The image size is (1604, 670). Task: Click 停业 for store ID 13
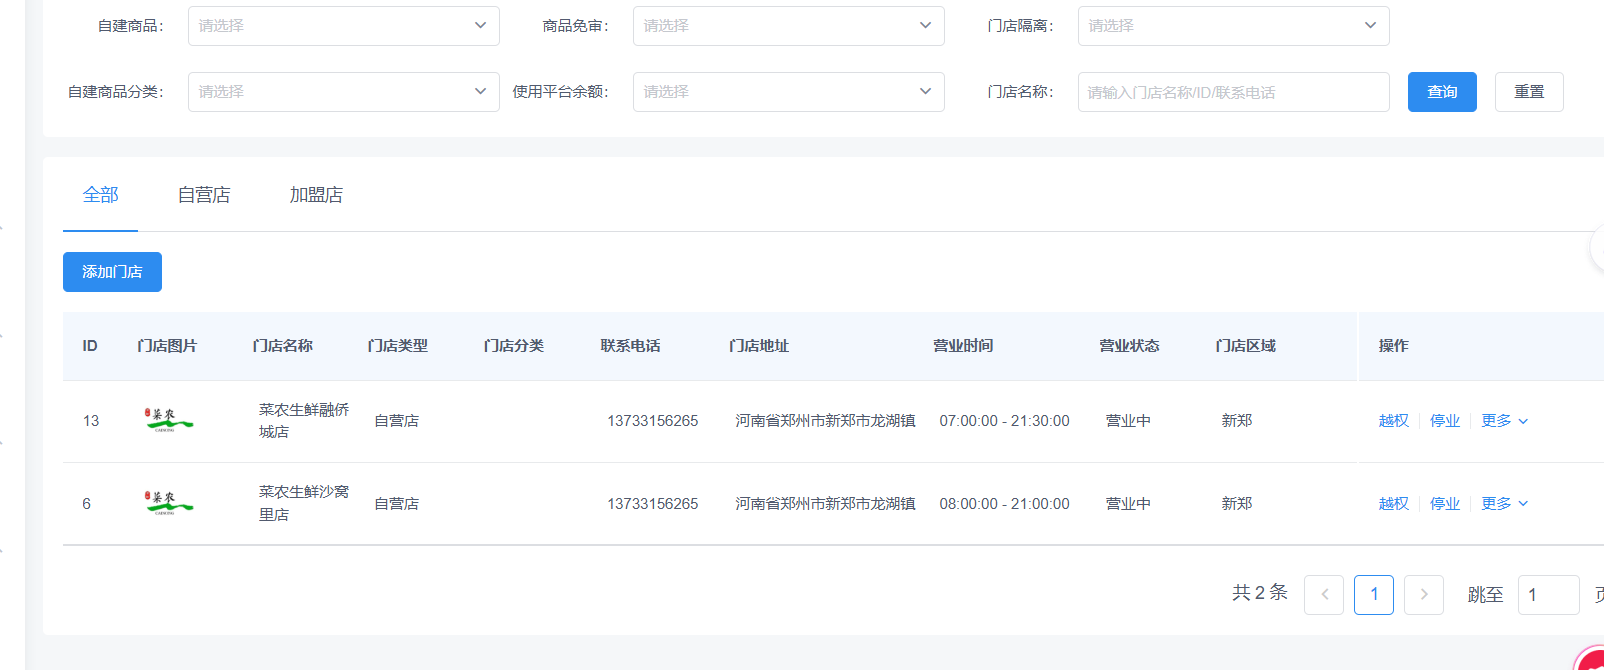click(1444, 421)
